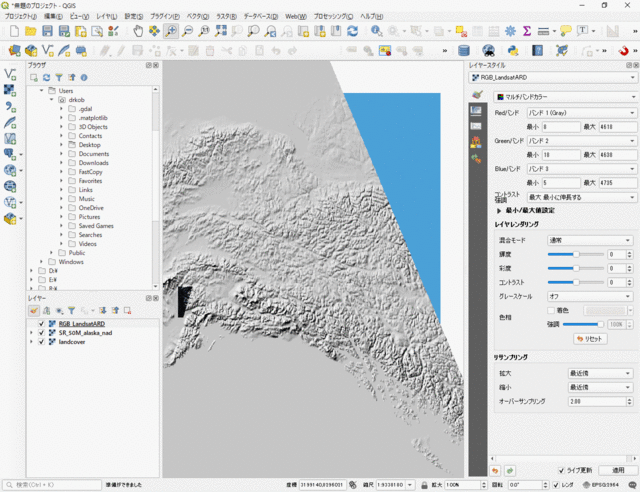Toggle the live update checkbox

[562, 470]
